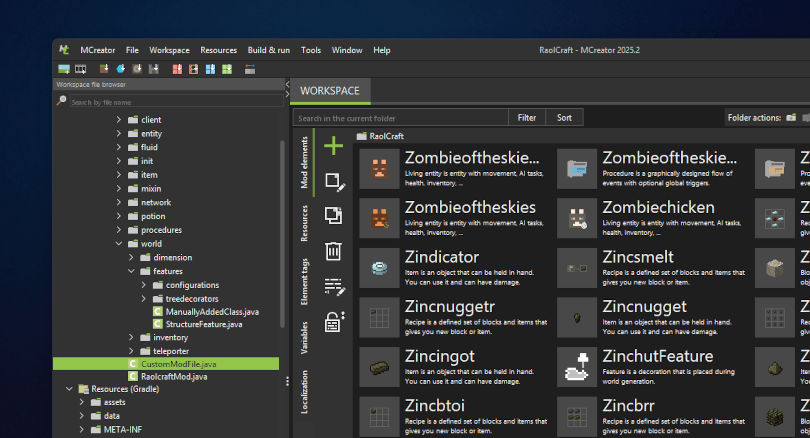Expand the dimension folder
The image size is (810, 438).
(131, 257)
